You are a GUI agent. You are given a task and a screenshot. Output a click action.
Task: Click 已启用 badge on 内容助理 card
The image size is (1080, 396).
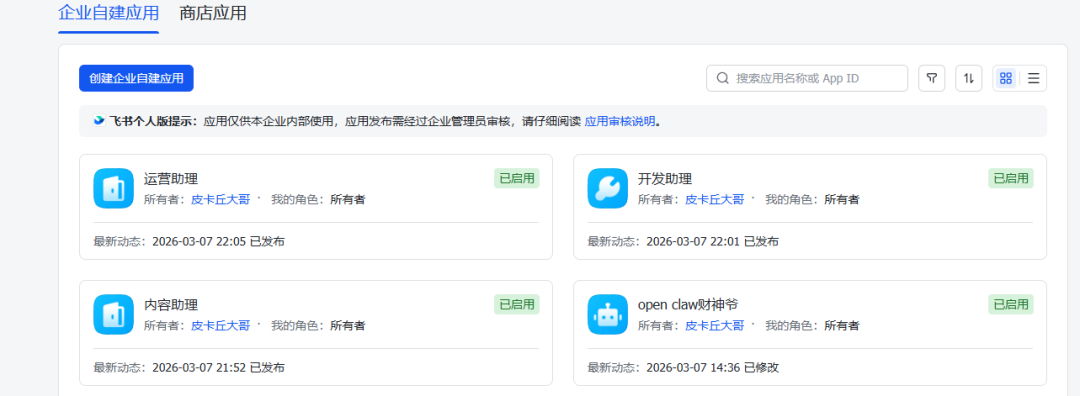tap(517, 304)
